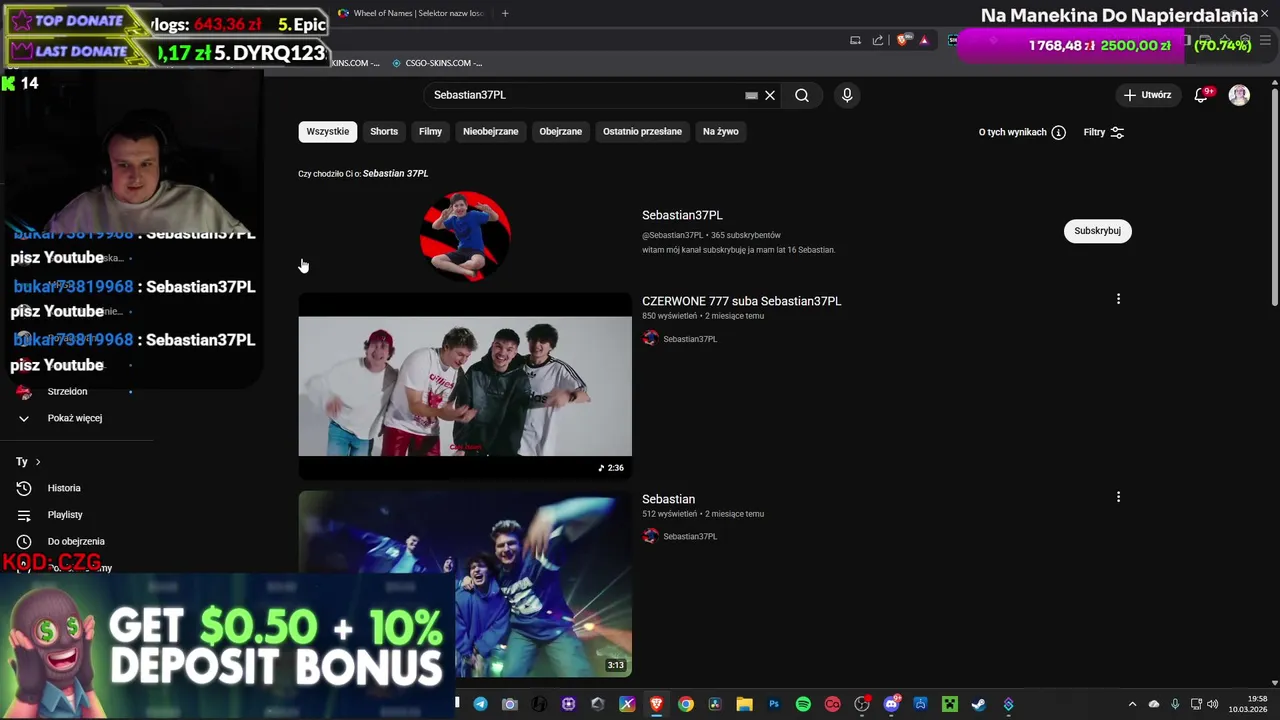
Task: Launch Steam from the taskbar
Action: [979, 704]
